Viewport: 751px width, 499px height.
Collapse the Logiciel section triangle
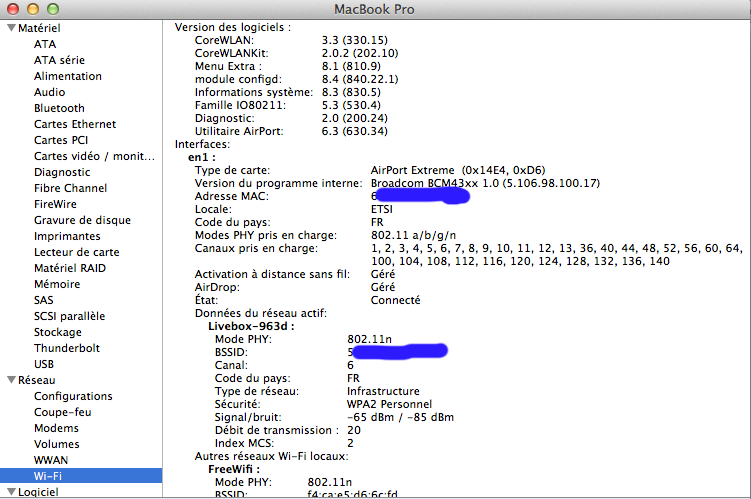click(11, 492)
